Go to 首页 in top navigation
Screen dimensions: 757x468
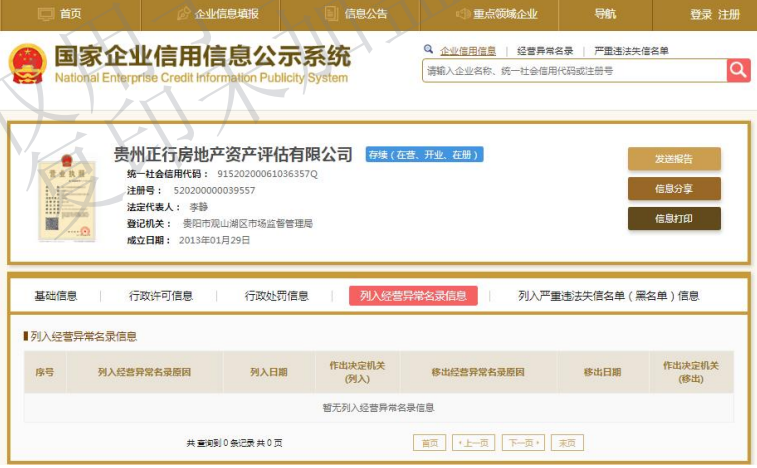point(60,14)
